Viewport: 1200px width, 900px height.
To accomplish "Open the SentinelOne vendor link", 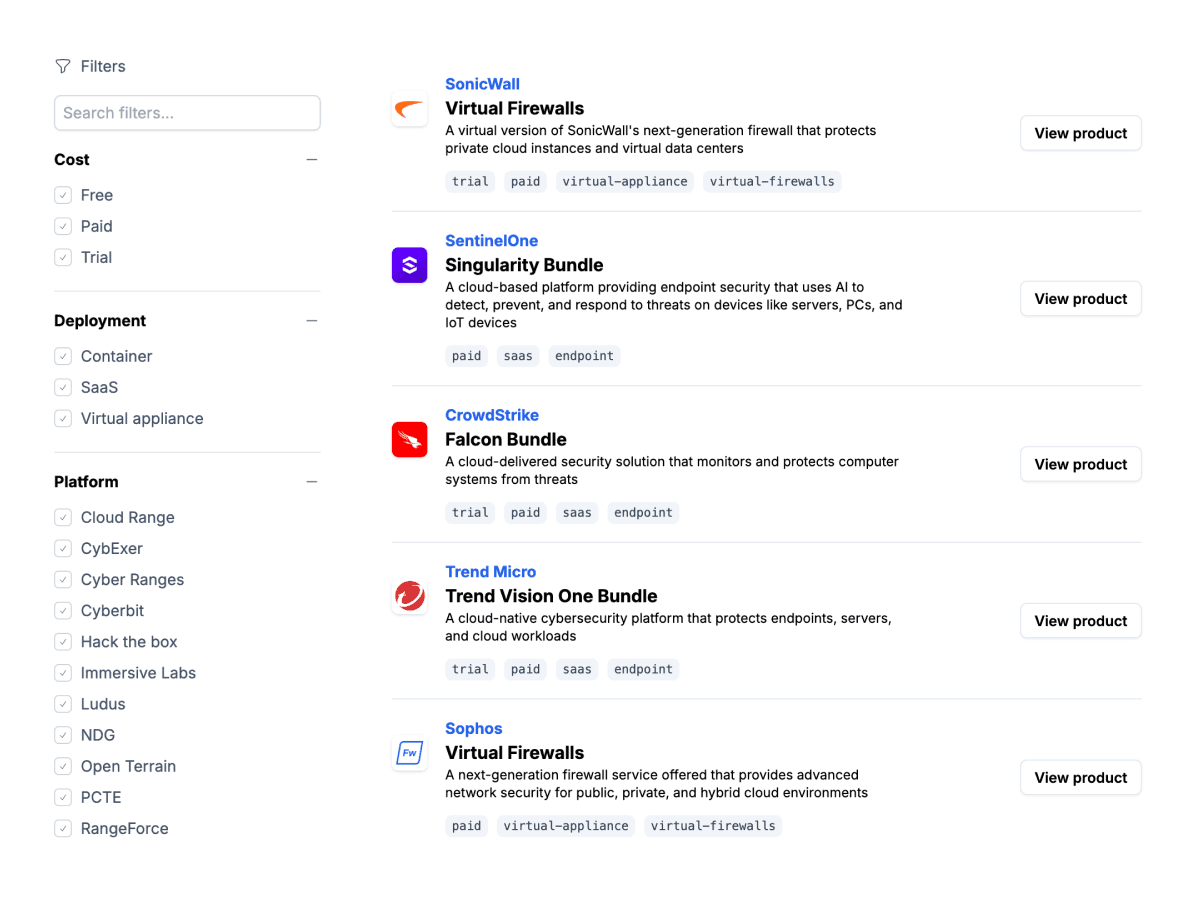I will click(491, 241).
